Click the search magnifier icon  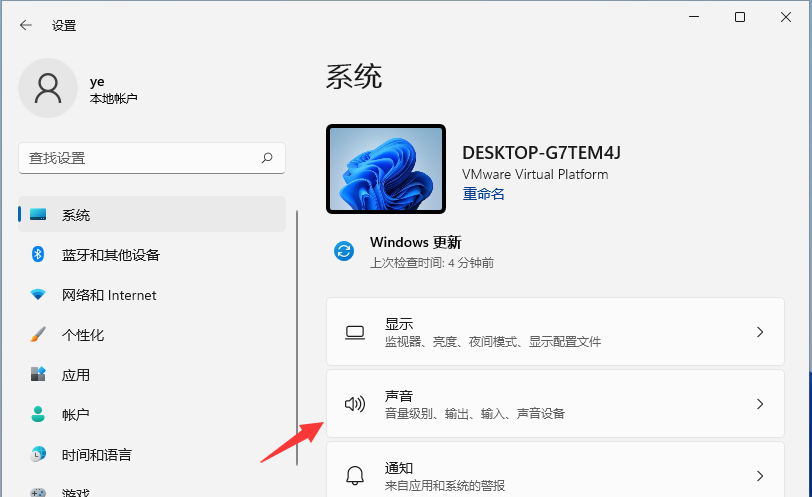point(267,158)
